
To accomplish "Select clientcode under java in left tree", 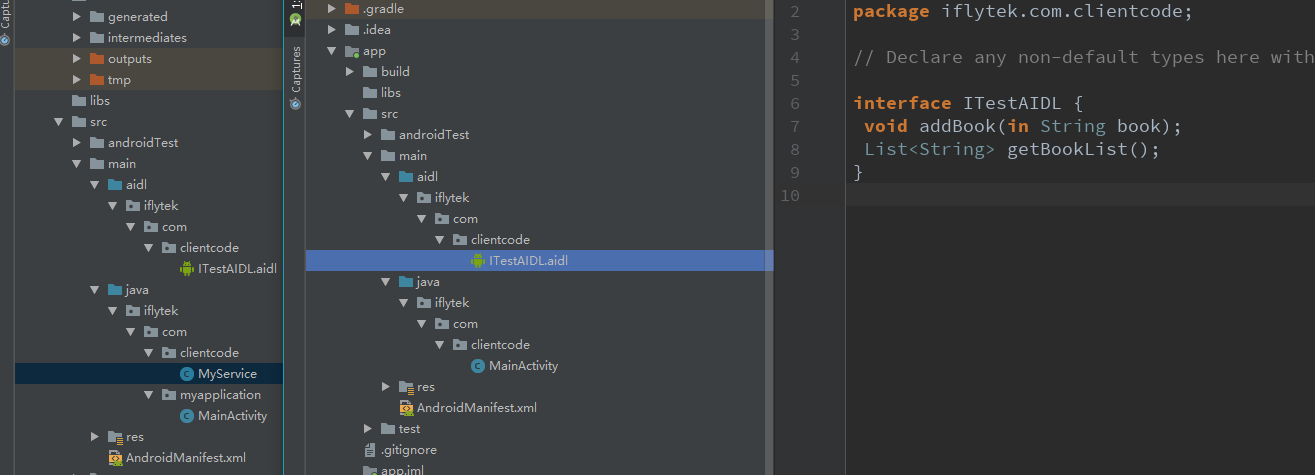I will click(209, 353).
